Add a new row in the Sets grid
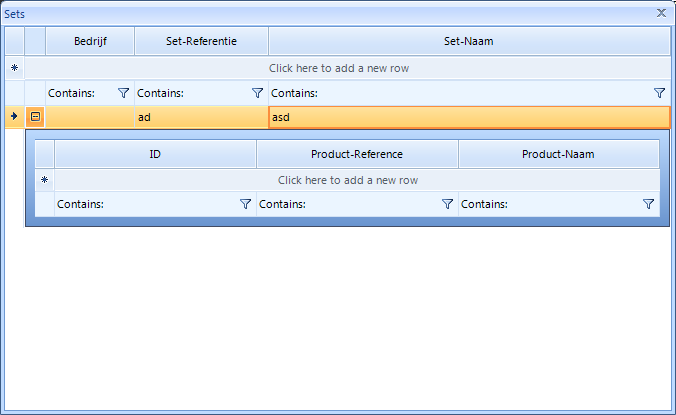This screenshot has width=676, height=415. point(339,69)
